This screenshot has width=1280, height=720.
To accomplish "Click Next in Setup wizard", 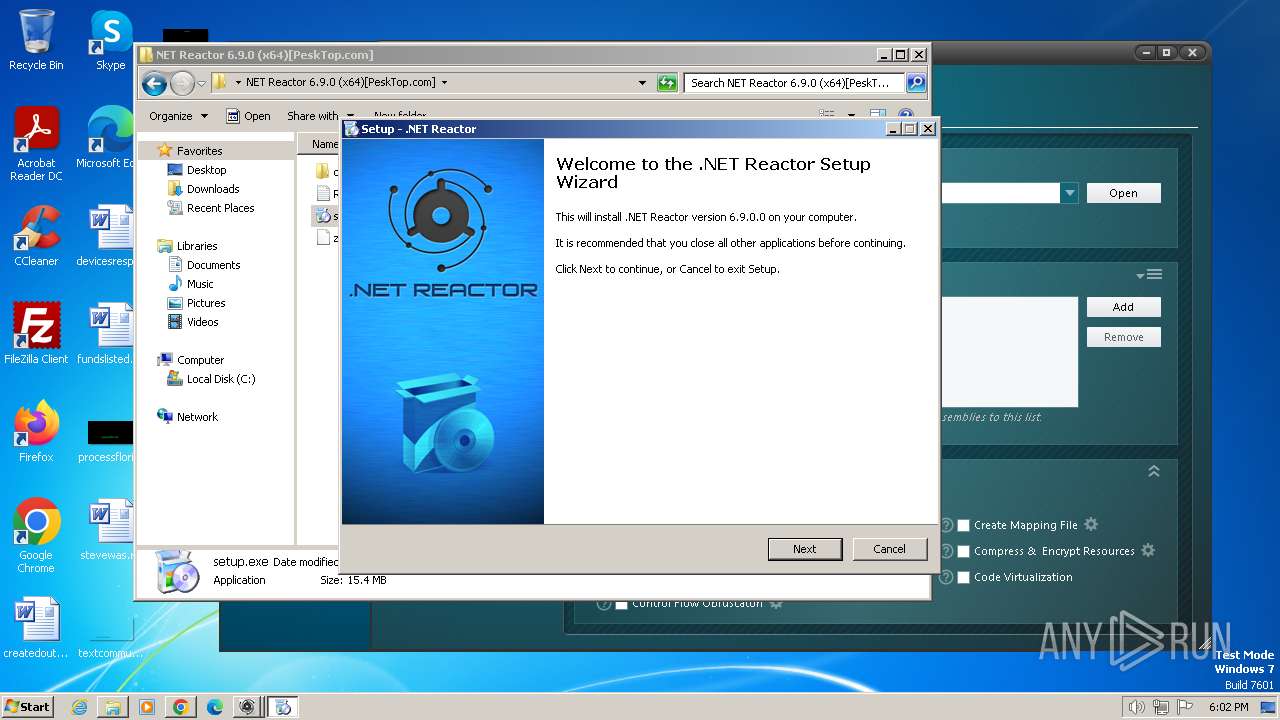I will pos(805,549).
